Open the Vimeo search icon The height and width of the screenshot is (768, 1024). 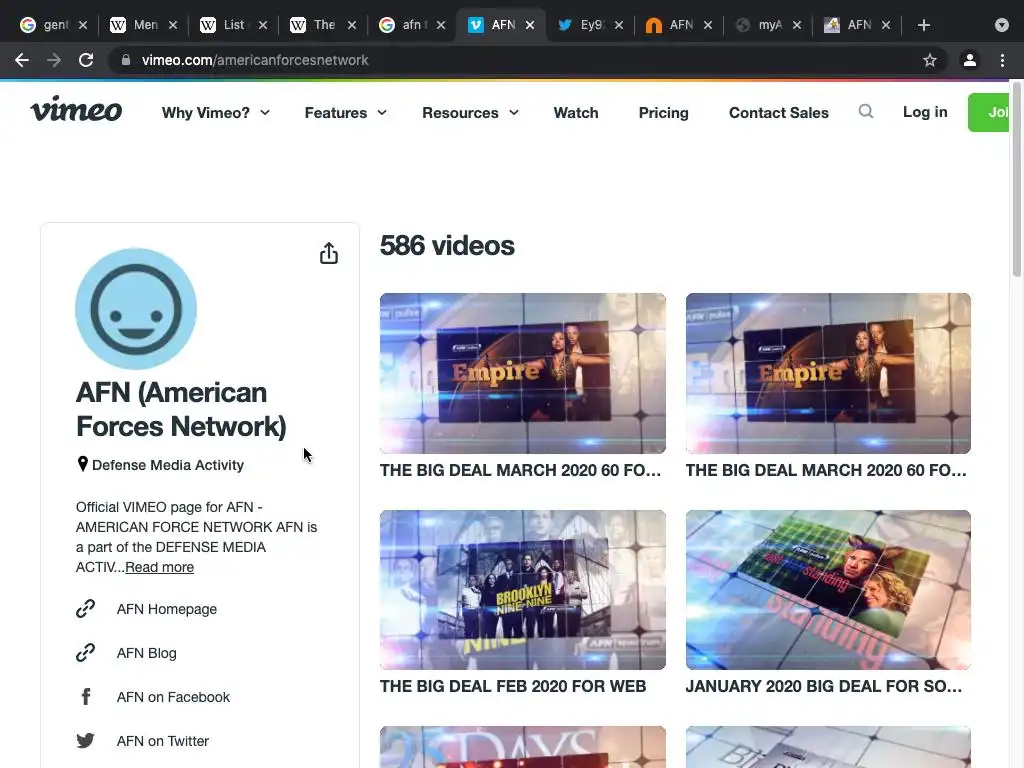tap(865, 112)
